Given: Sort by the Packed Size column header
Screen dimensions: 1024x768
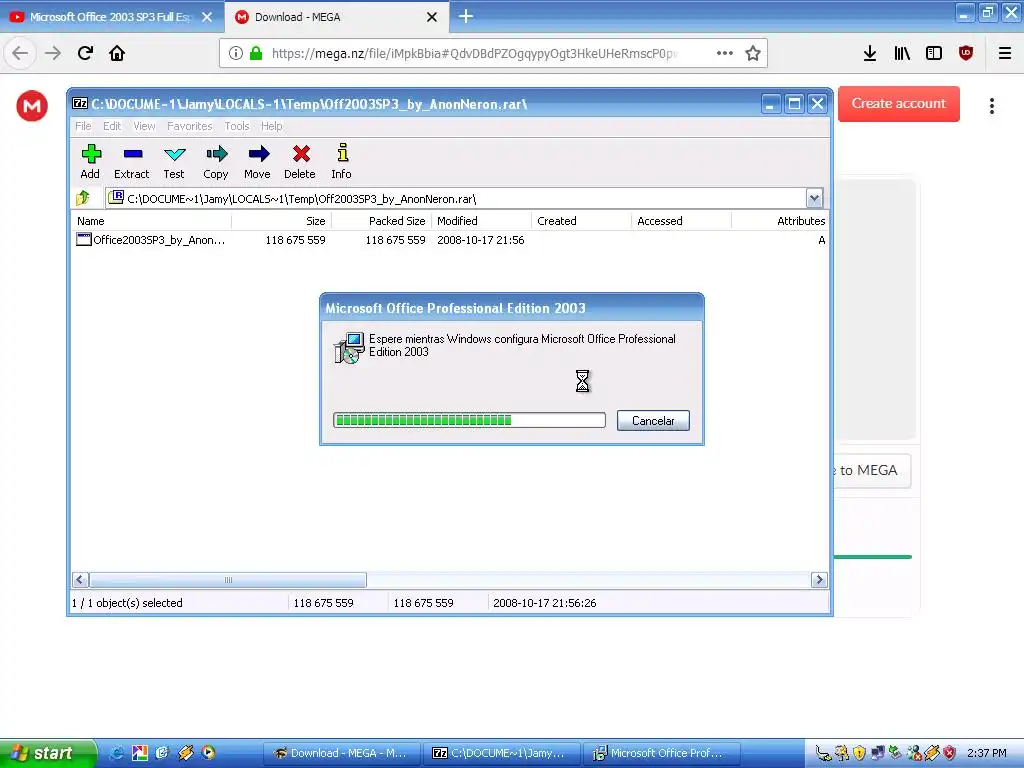Looking at the screenshot, I should pyautogui.click(x=381, y=221).
